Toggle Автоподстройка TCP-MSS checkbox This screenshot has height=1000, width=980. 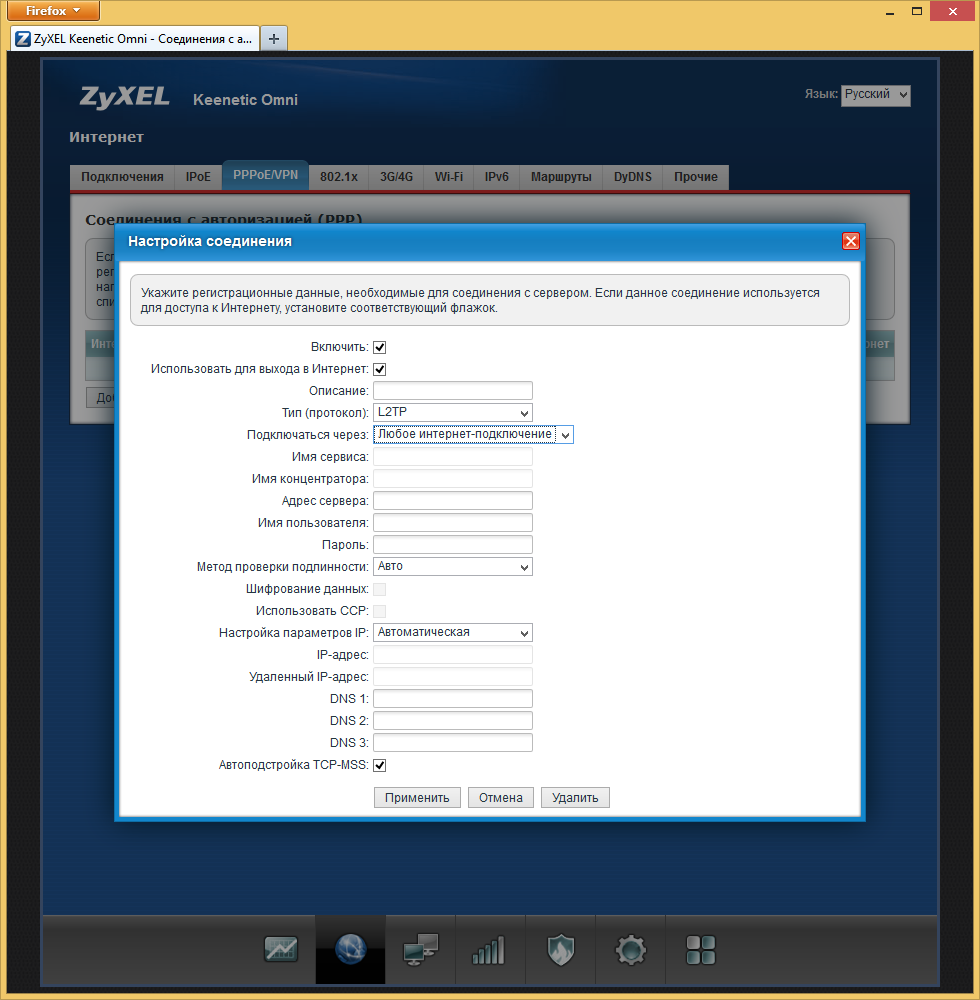click(379, 765)
